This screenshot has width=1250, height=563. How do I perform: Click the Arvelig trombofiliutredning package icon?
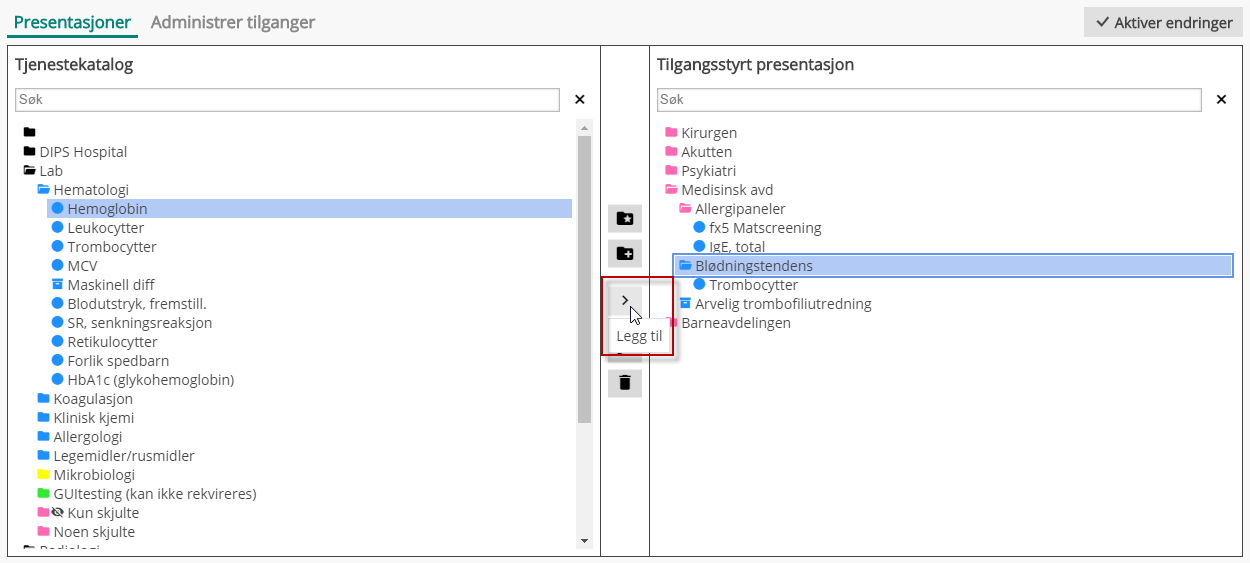[685, 304]
